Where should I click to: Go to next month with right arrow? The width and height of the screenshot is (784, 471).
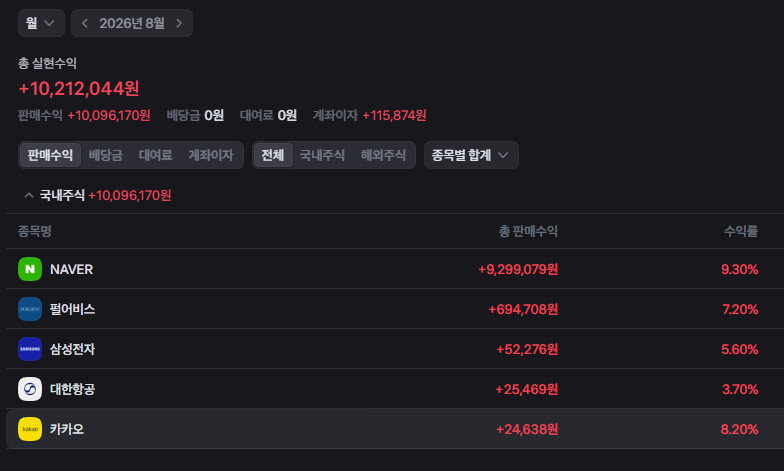[x=179, y=23]
